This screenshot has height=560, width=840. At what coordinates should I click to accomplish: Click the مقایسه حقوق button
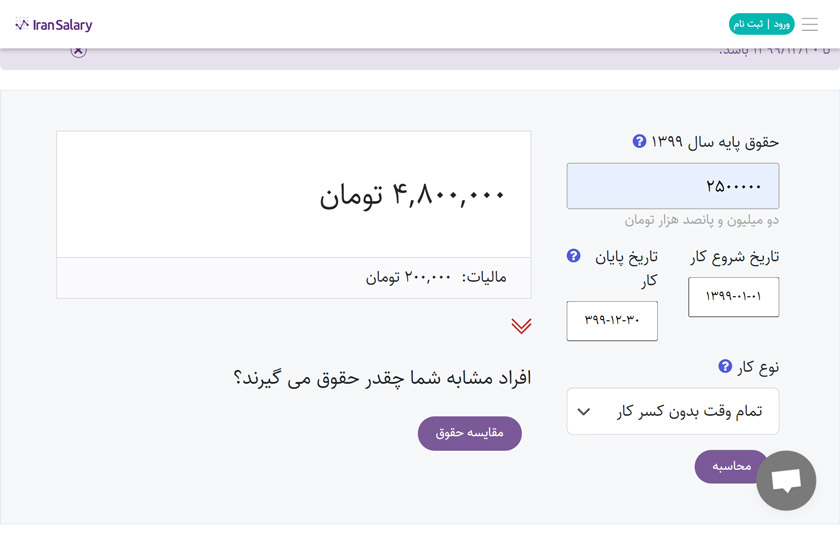pos(469,433)
